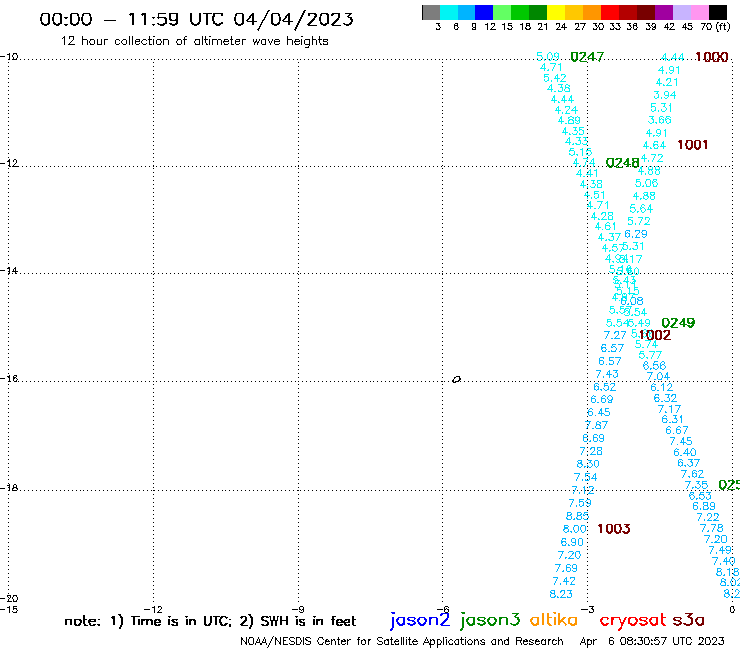Viewport: 740px width, 650px height.
Task: Click the cryosat satellite legend label
Action: (x=632, y=620)
